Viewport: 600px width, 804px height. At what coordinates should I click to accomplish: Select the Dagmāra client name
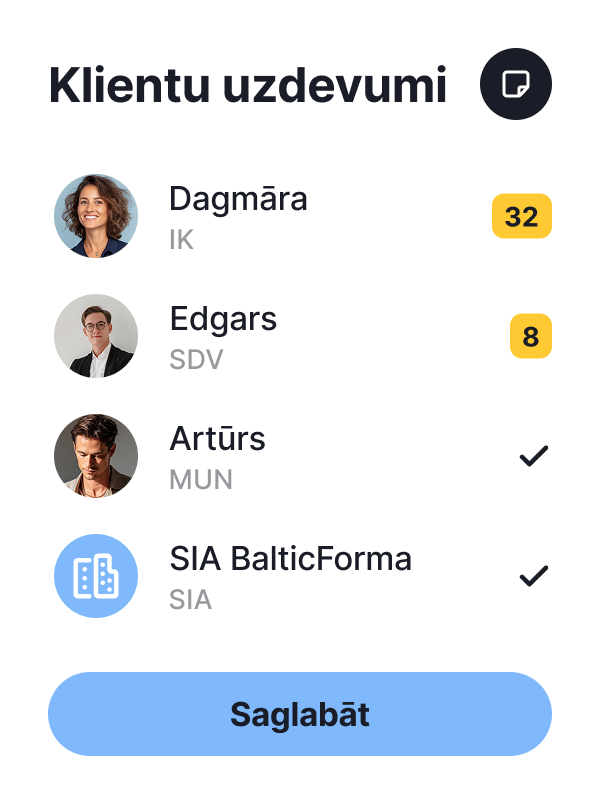[238, 199]
